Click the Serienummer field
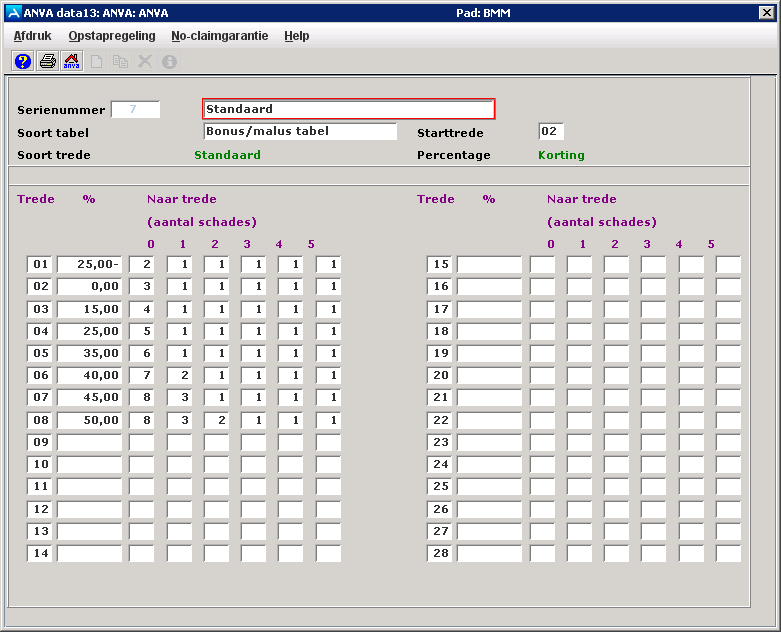 click(x=135, y=109)
